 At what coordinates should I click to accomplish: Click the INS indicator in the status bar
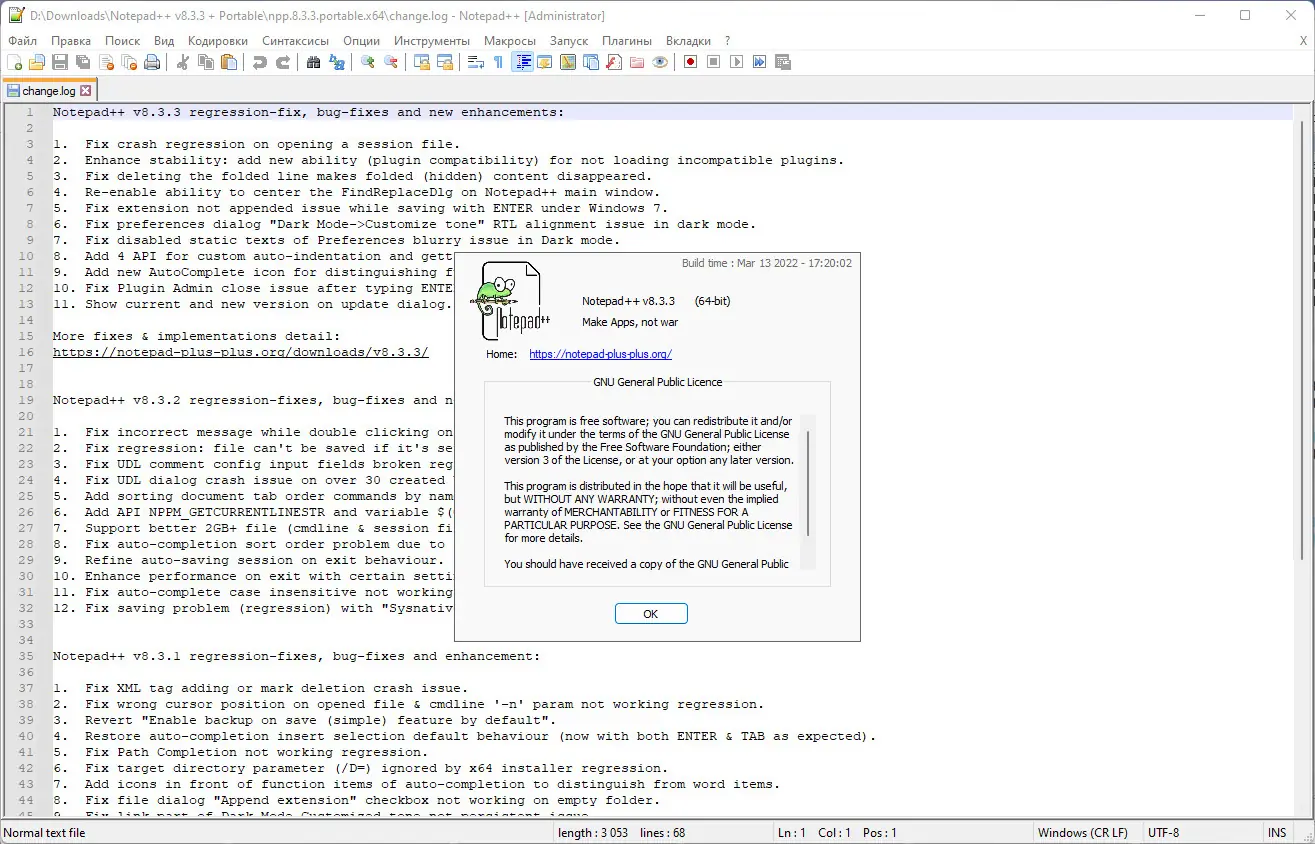[x=1277, y=833]
